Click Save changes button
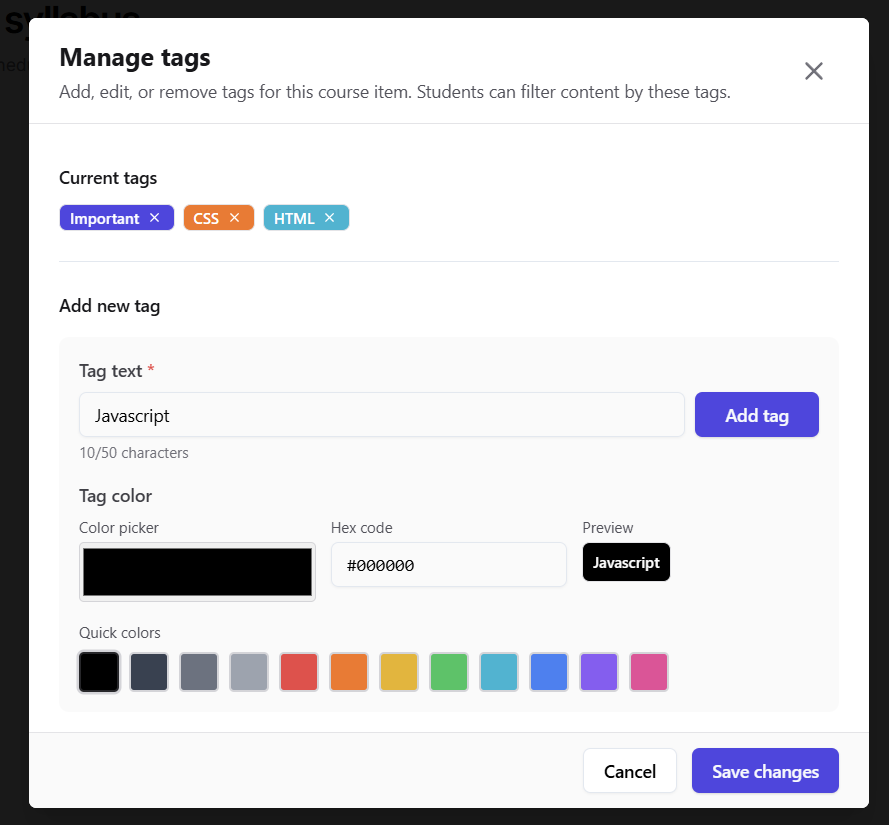The height and width of the screenshot is (825, 889). (765, 771)
